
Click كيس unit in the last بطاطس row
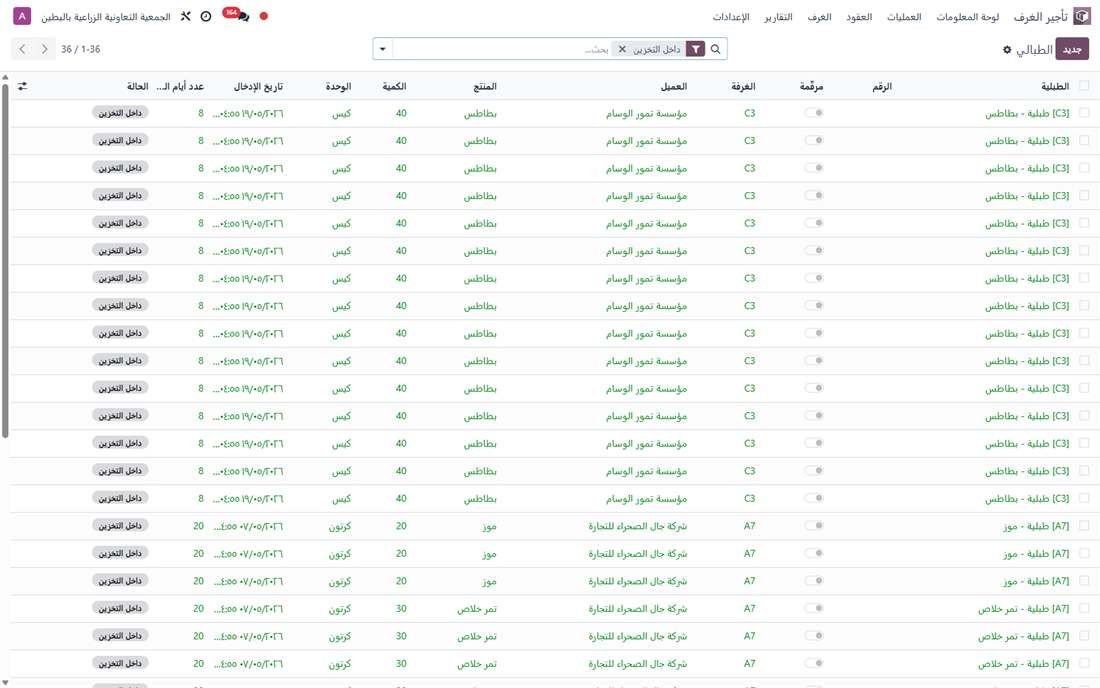[x=341, y=498]
